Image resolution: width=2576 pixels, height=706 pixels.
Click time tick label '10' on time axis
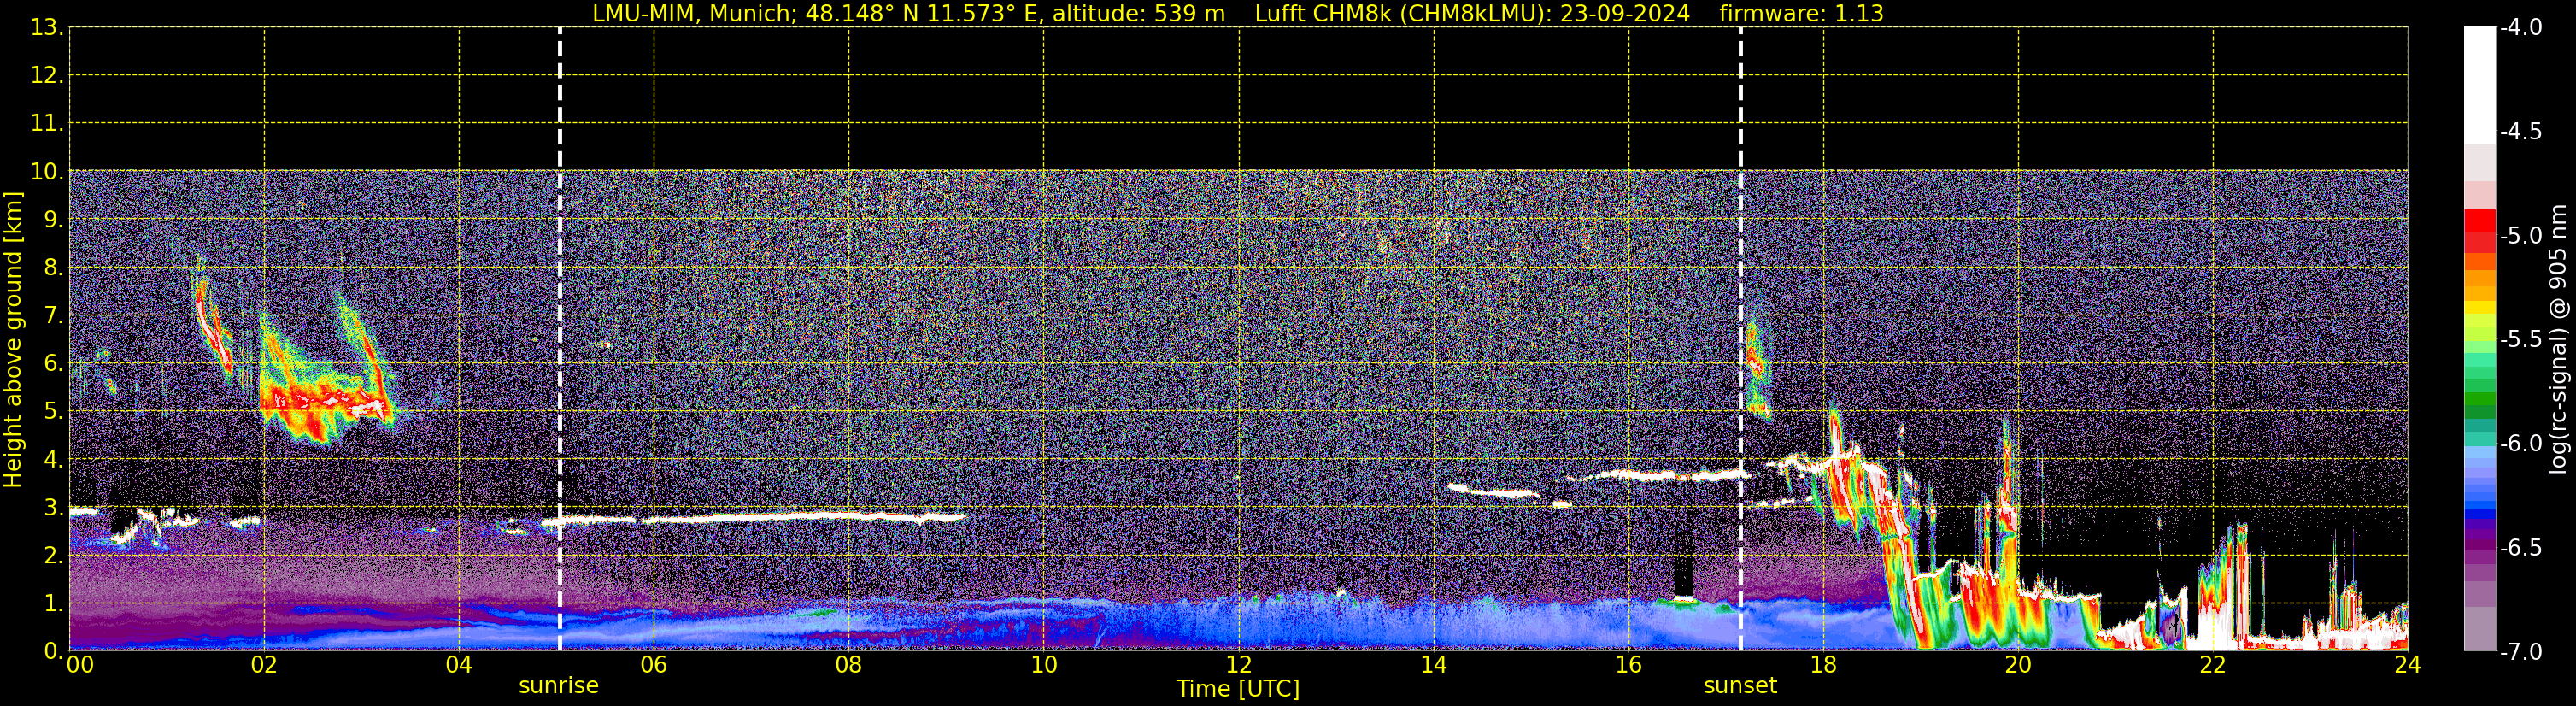point(1044,665)
